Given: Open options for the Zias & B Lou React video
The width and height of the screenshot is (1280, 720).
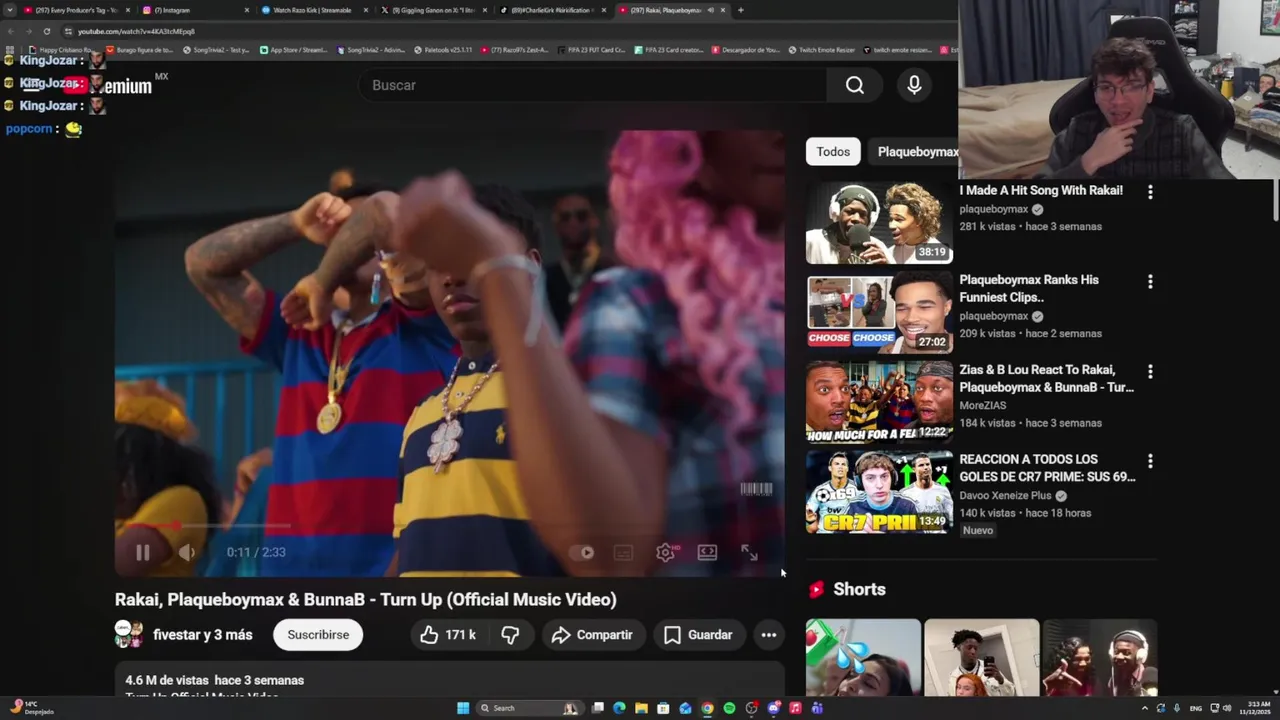Looking at the screenshot, I should point(1150,372).
